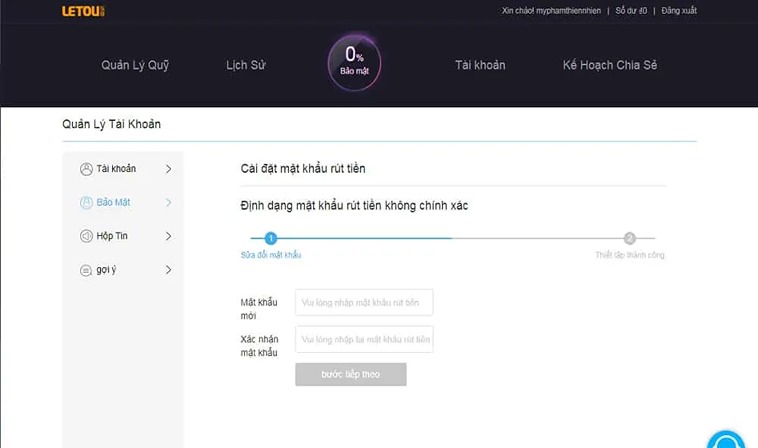
Task: Expand the Hộp Tin sidebar chevron
Action: (x=168, y=236)
